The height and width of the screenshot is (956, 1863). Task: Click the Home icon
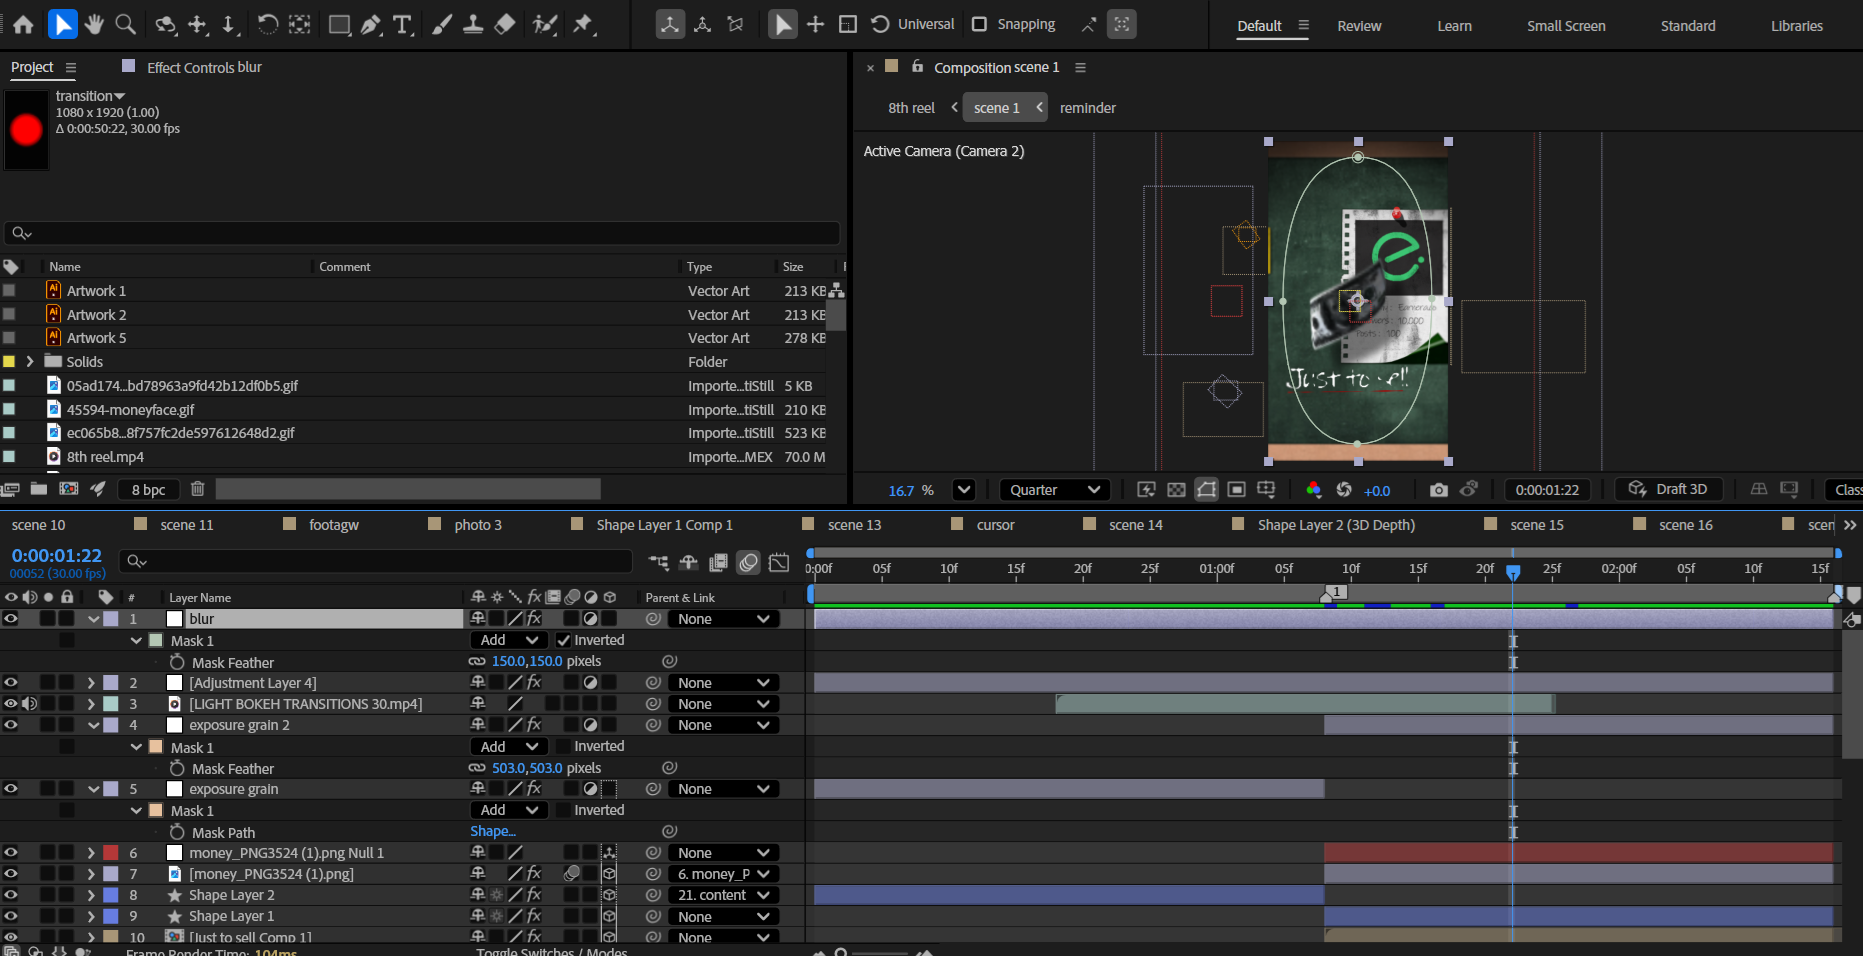click(23, 24)
